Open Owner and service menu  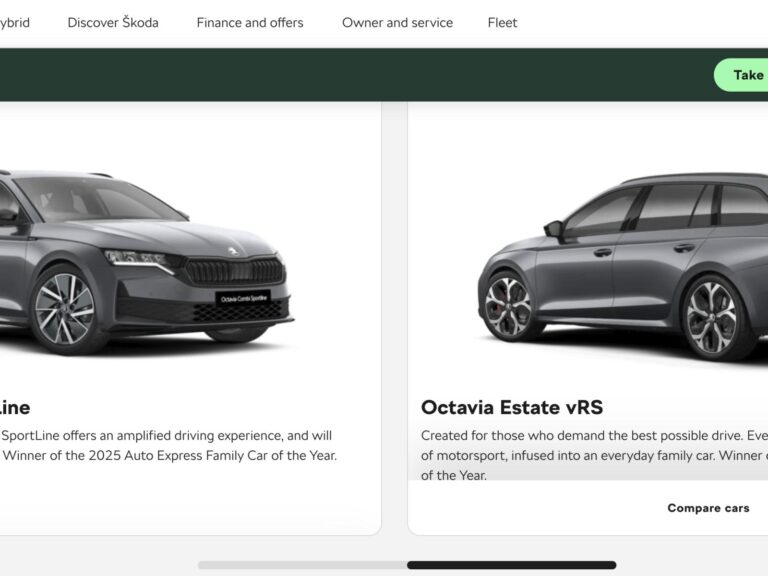(x=397, y=23)
